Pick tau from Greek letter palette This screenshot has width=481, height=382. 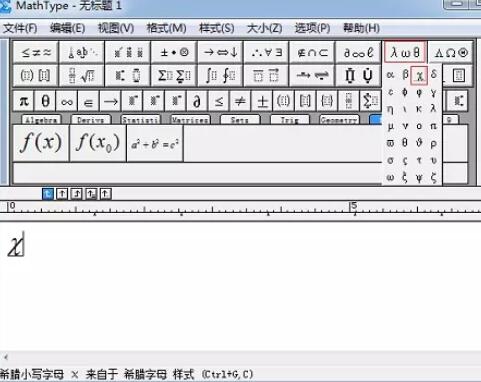coord(419,160)
